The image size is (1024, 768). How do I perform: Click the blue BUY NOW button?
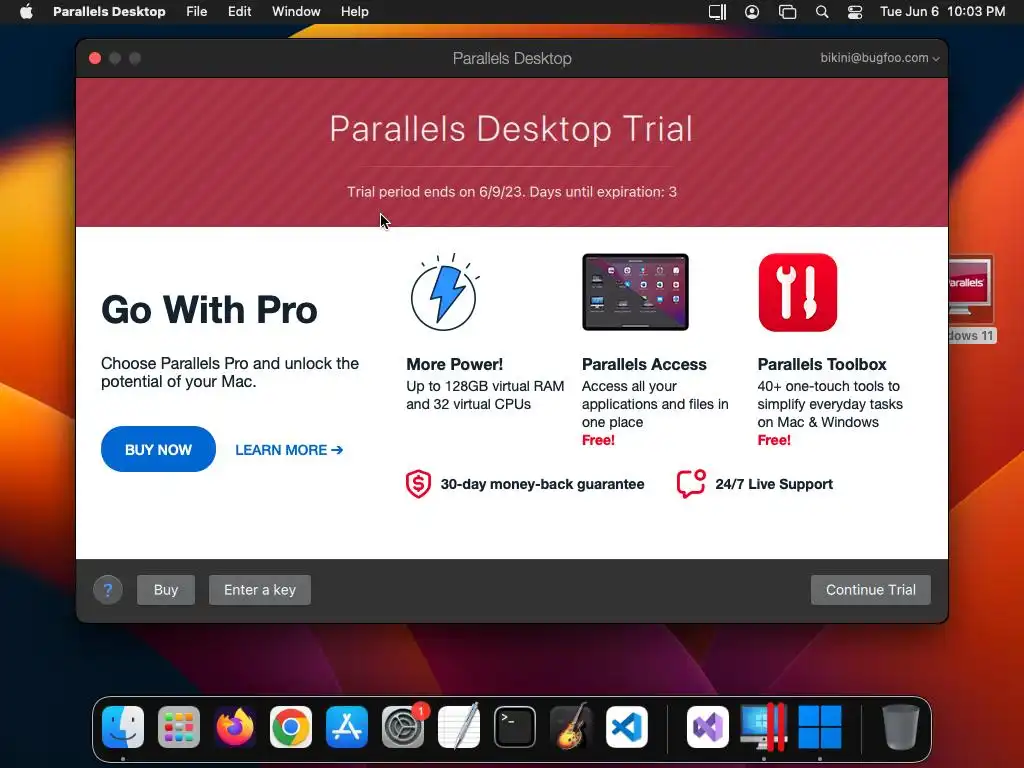pos(158,449)
